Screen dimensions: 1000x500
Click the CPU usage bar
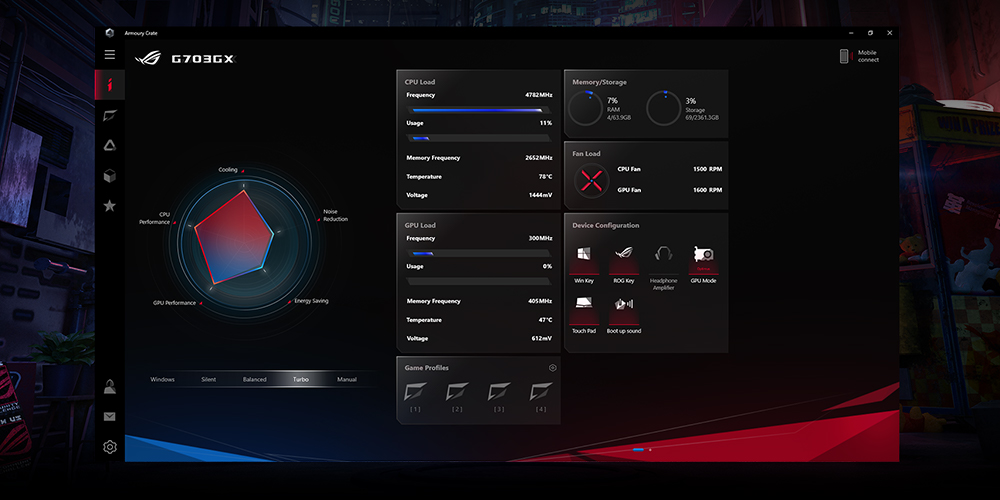pos(479,138)
